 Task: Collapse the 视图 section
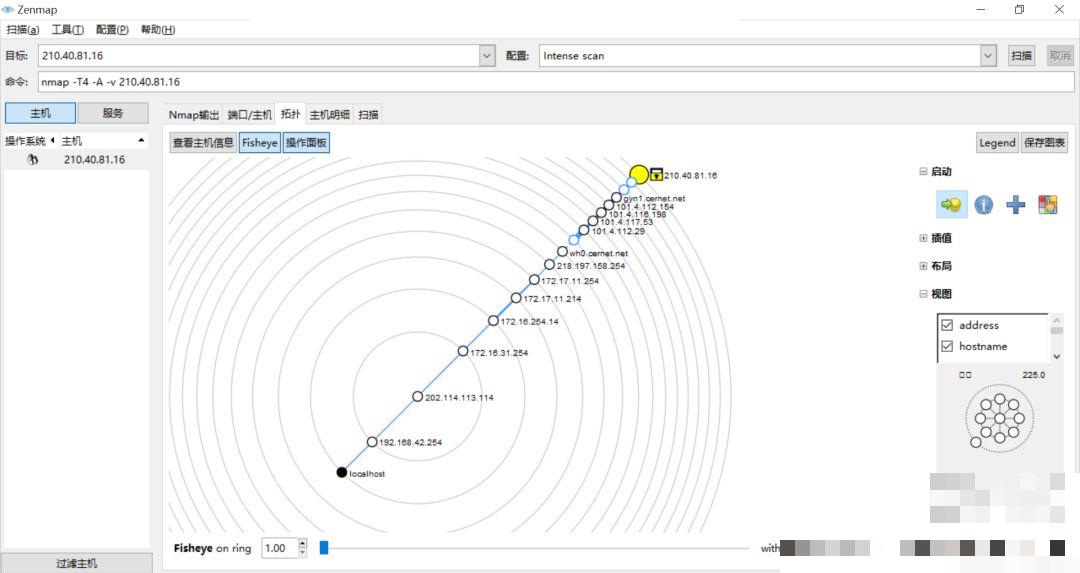click(x=923, y=294)
